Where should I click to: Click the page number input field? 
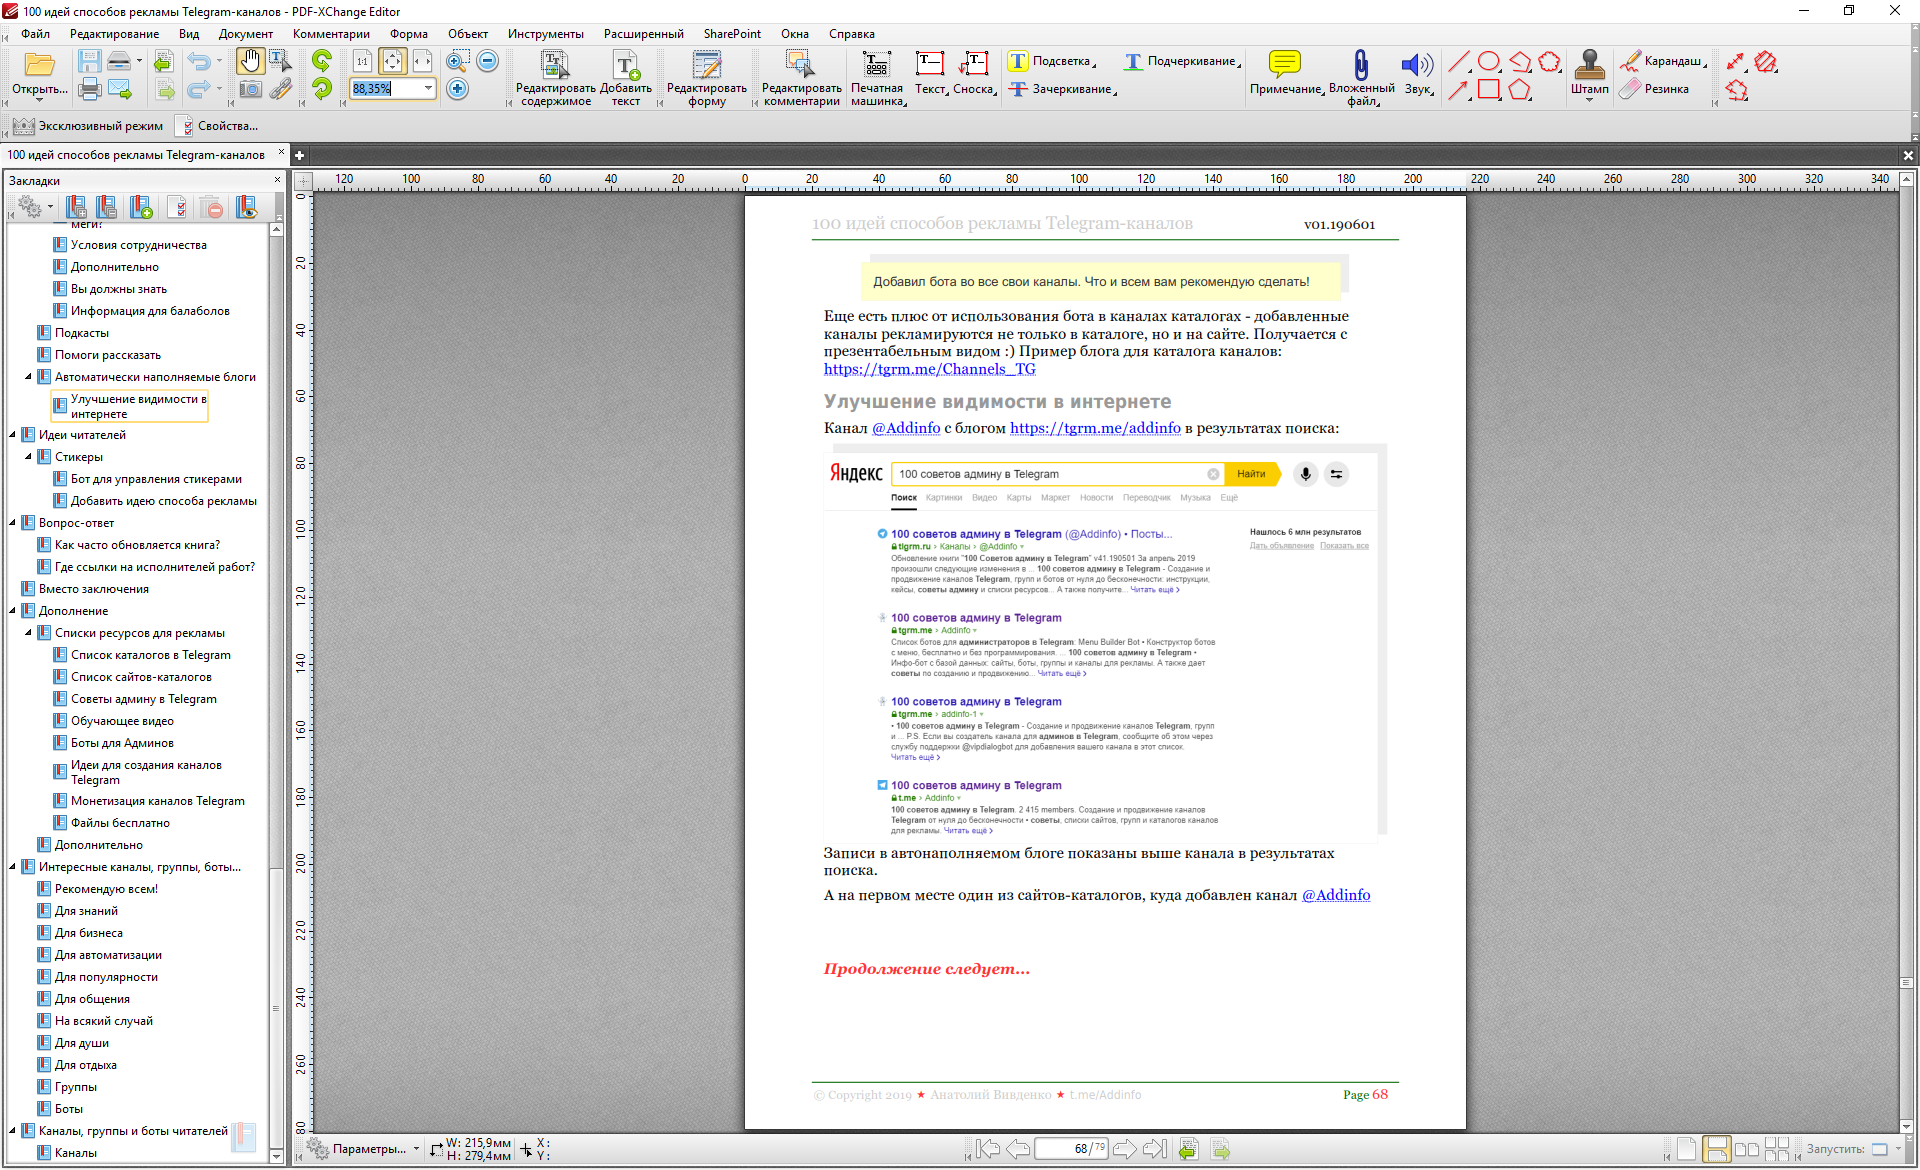(x=1072, y=1149)
